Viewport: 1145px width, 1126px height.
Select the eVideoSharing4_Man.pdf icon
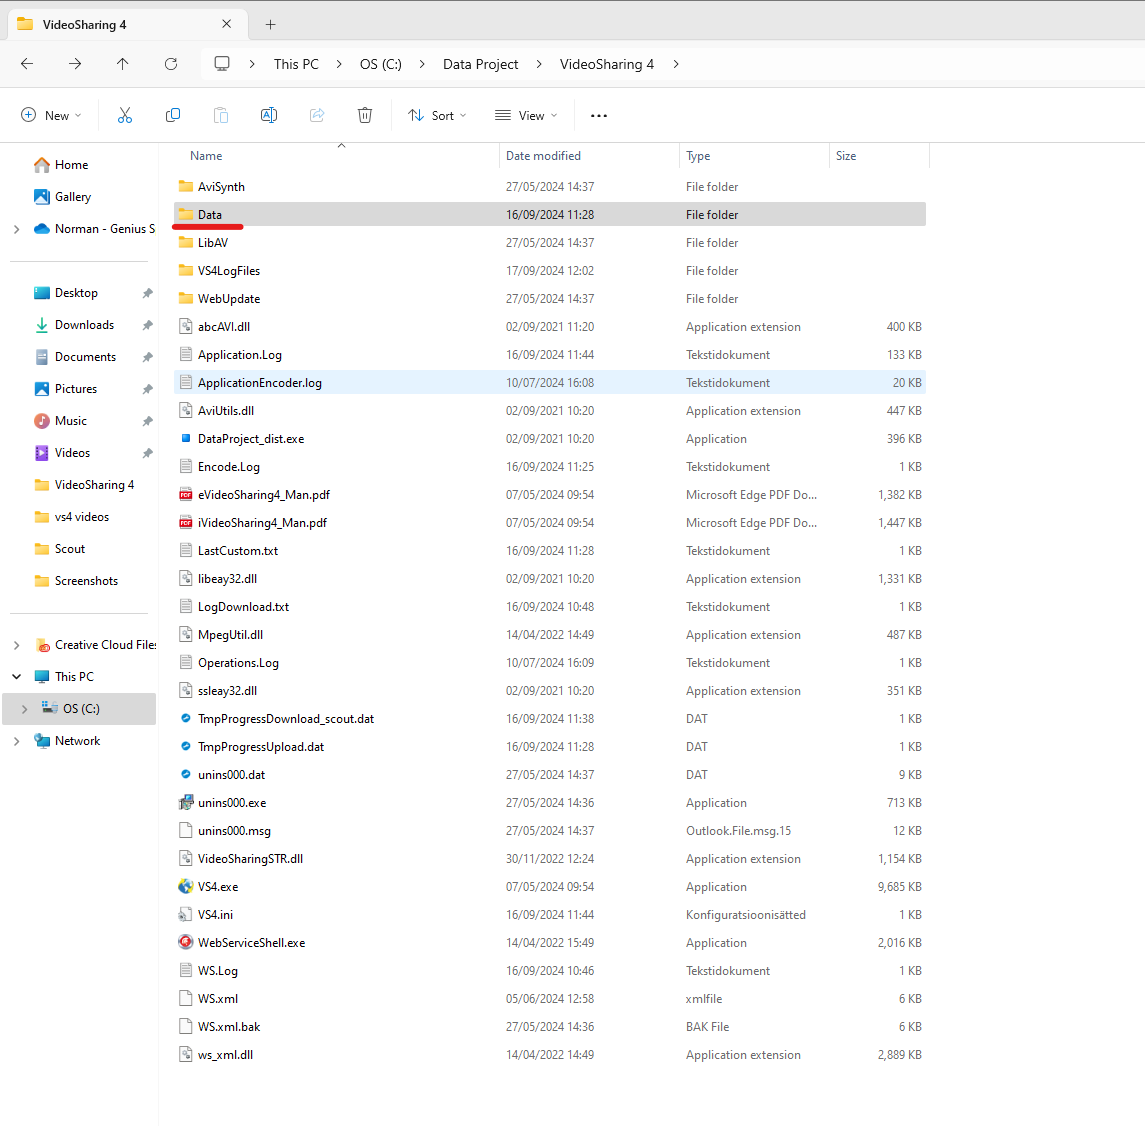[x=185, y=494]
